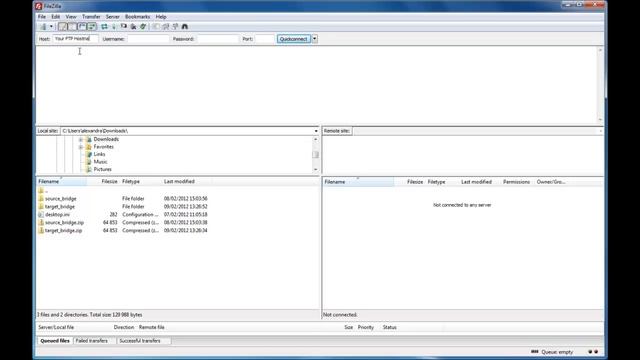Image resolution: width=640 pixels, height=360 pixels.
Task: Reconnect to the last server icon
Action: coord(143,27)
